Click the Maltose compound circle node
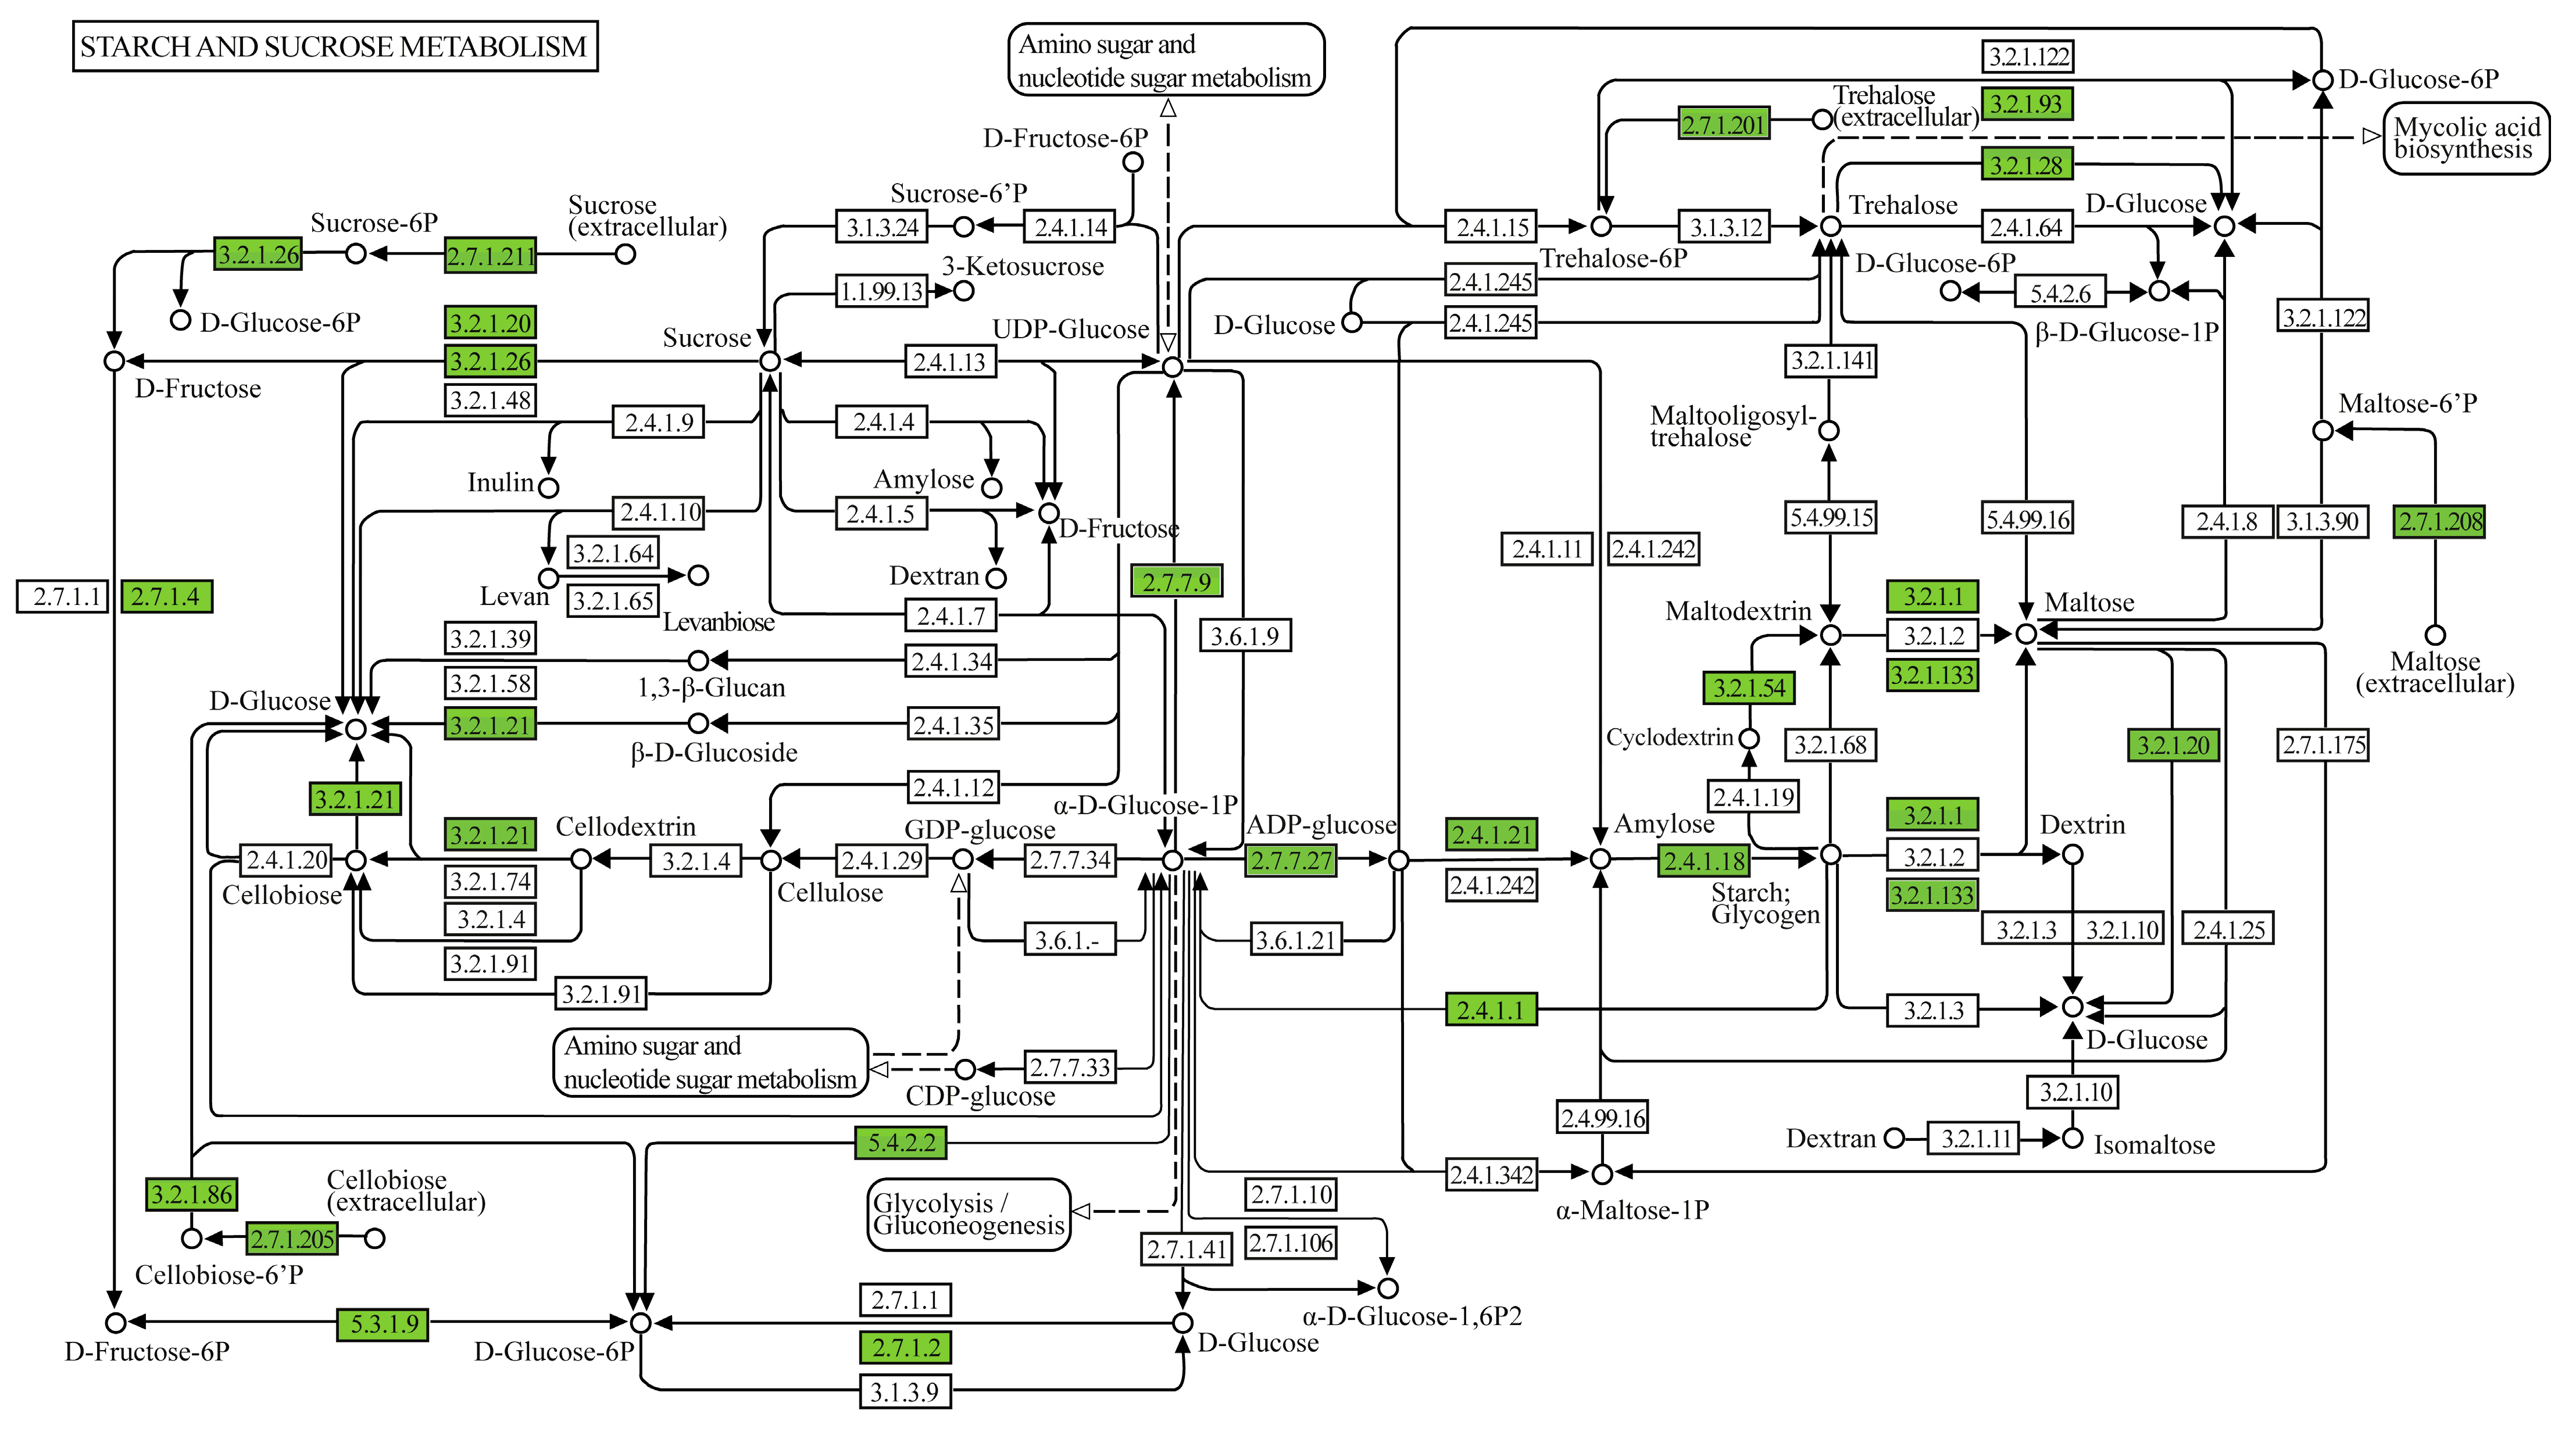Viewport: 2576px width, 1439px height. (2026, 633)
